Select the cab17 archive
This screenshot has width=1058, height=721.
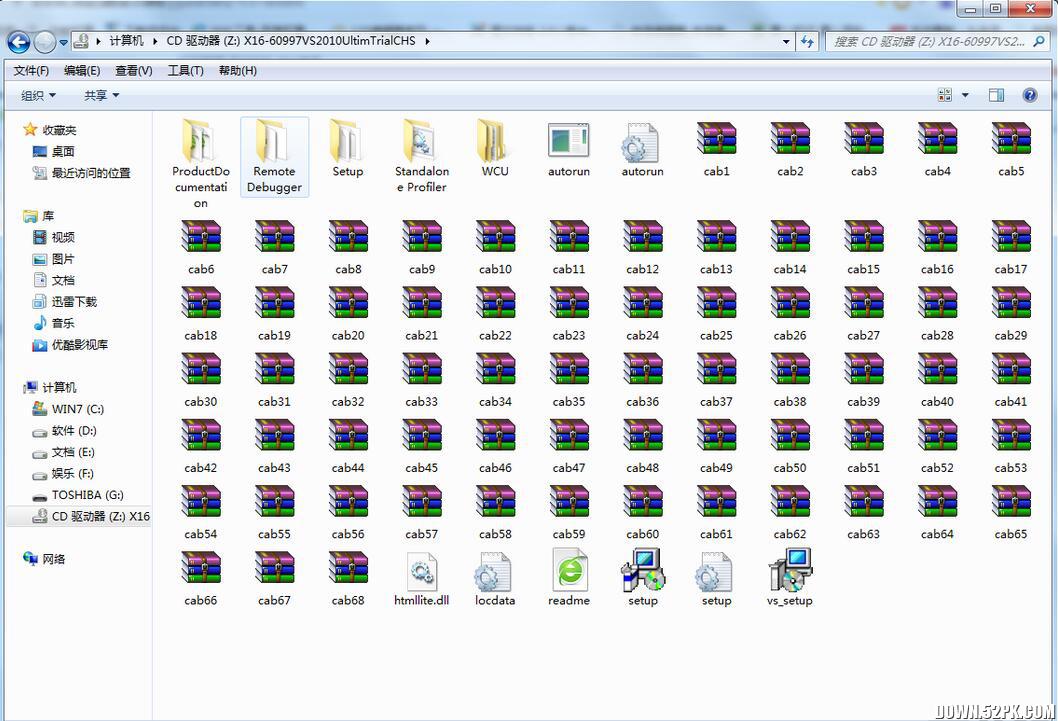[x=1011, y=248]
